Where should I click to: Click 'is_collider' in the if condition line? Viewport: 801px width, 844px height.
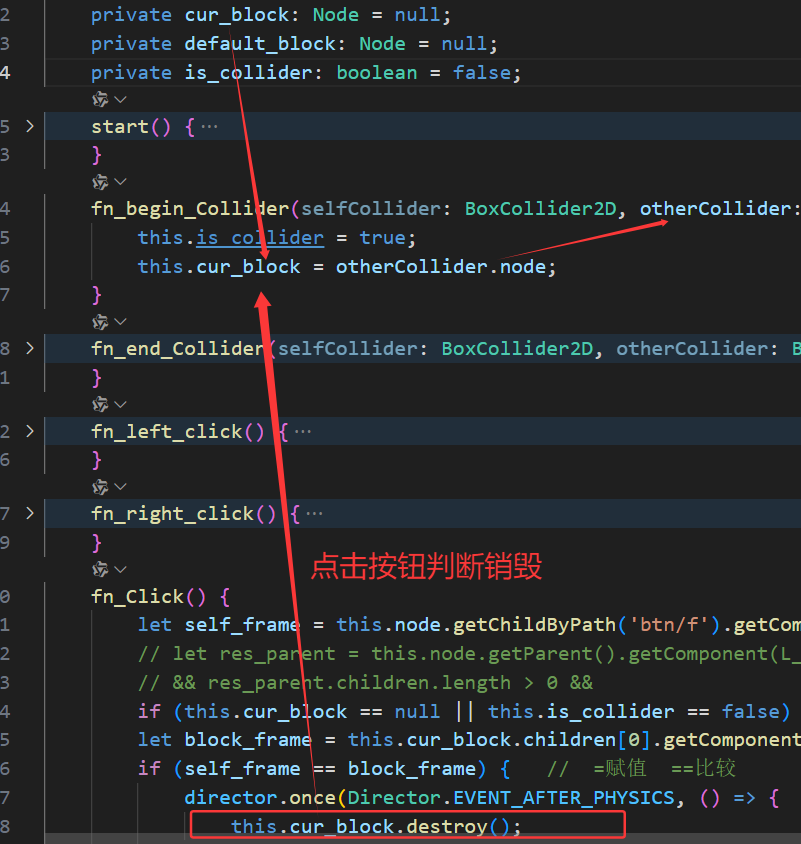pyautogui.click(x=611, y=712)
